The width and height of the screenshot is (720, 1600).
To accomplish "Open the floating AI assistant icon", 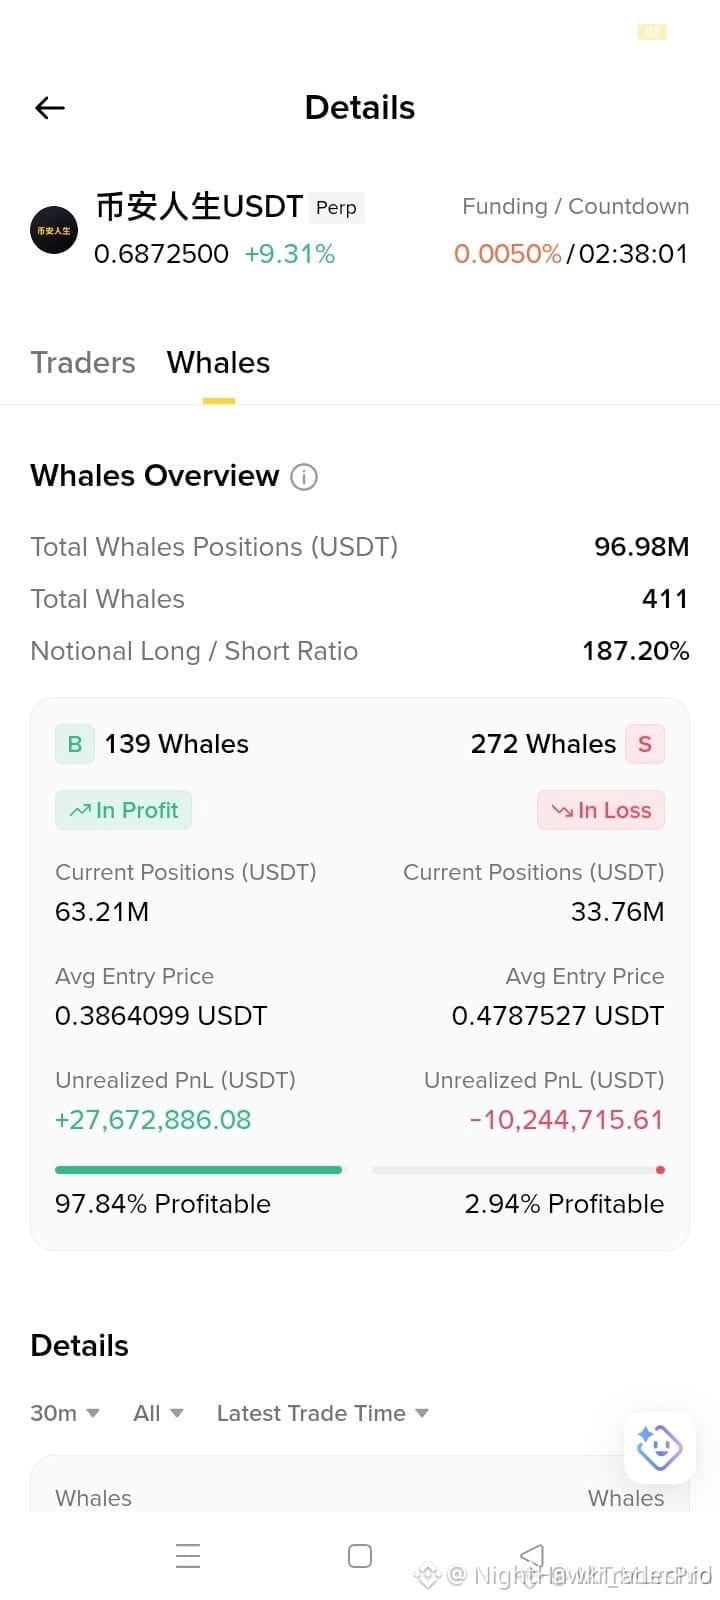I will pos(659,1447).
